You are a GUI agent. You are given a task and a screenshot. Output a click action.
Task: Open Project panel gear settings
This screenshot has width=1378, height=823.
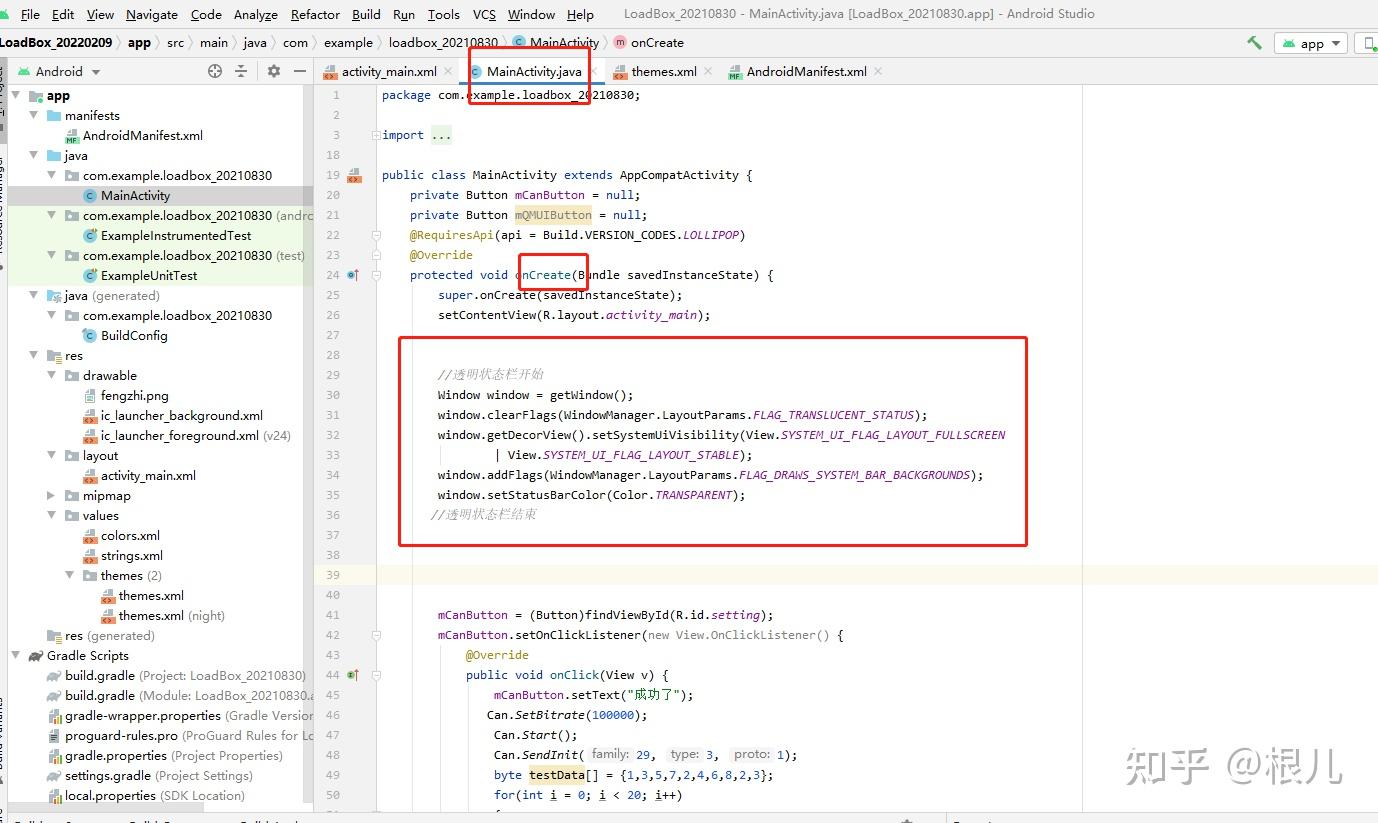click(273, 71)
